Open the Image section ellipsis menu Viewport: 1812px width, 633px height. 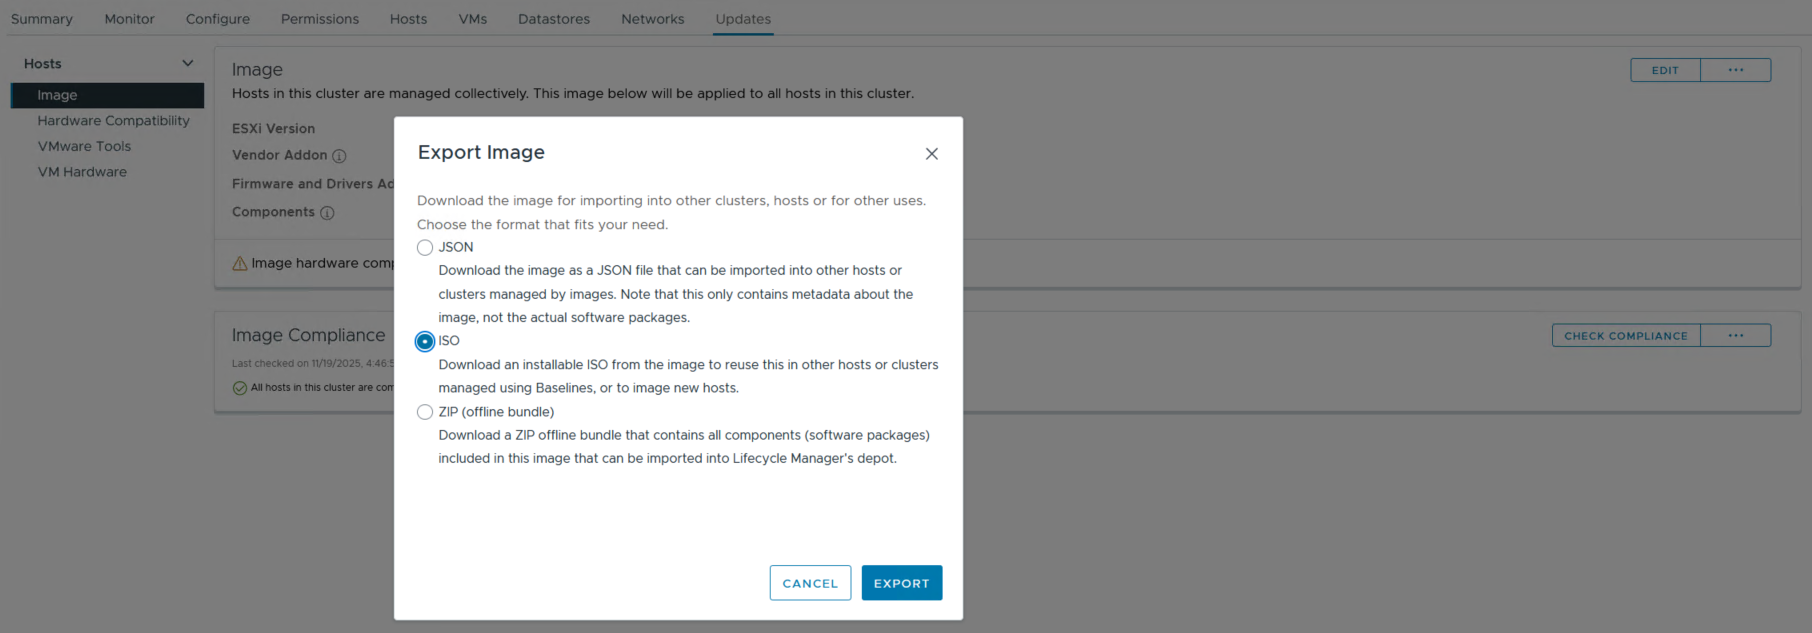point(1735,70)
